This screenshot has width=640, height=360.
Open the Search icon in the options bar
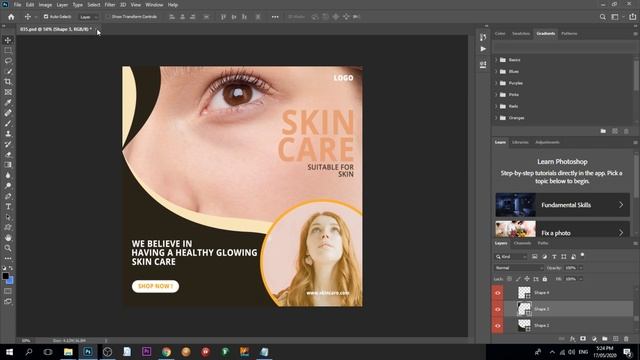[602, 17]
